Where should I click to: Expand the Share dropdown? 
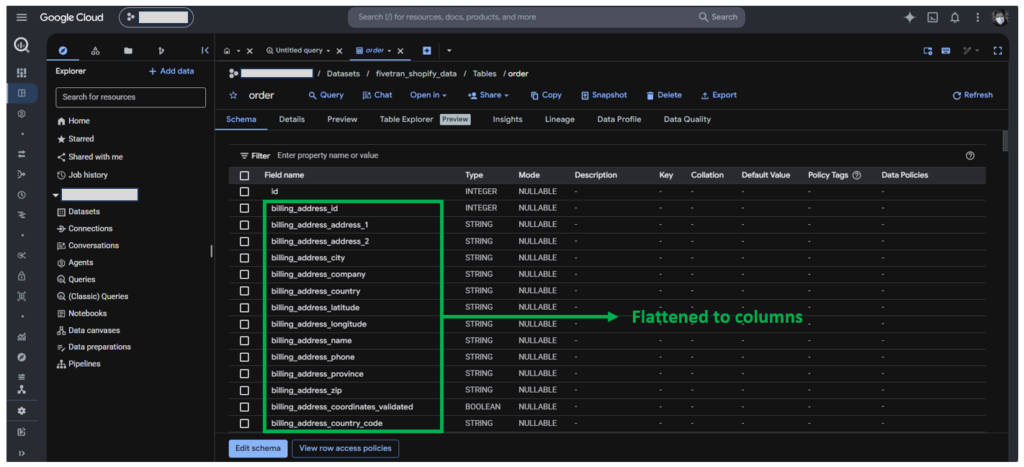[488, 95]
